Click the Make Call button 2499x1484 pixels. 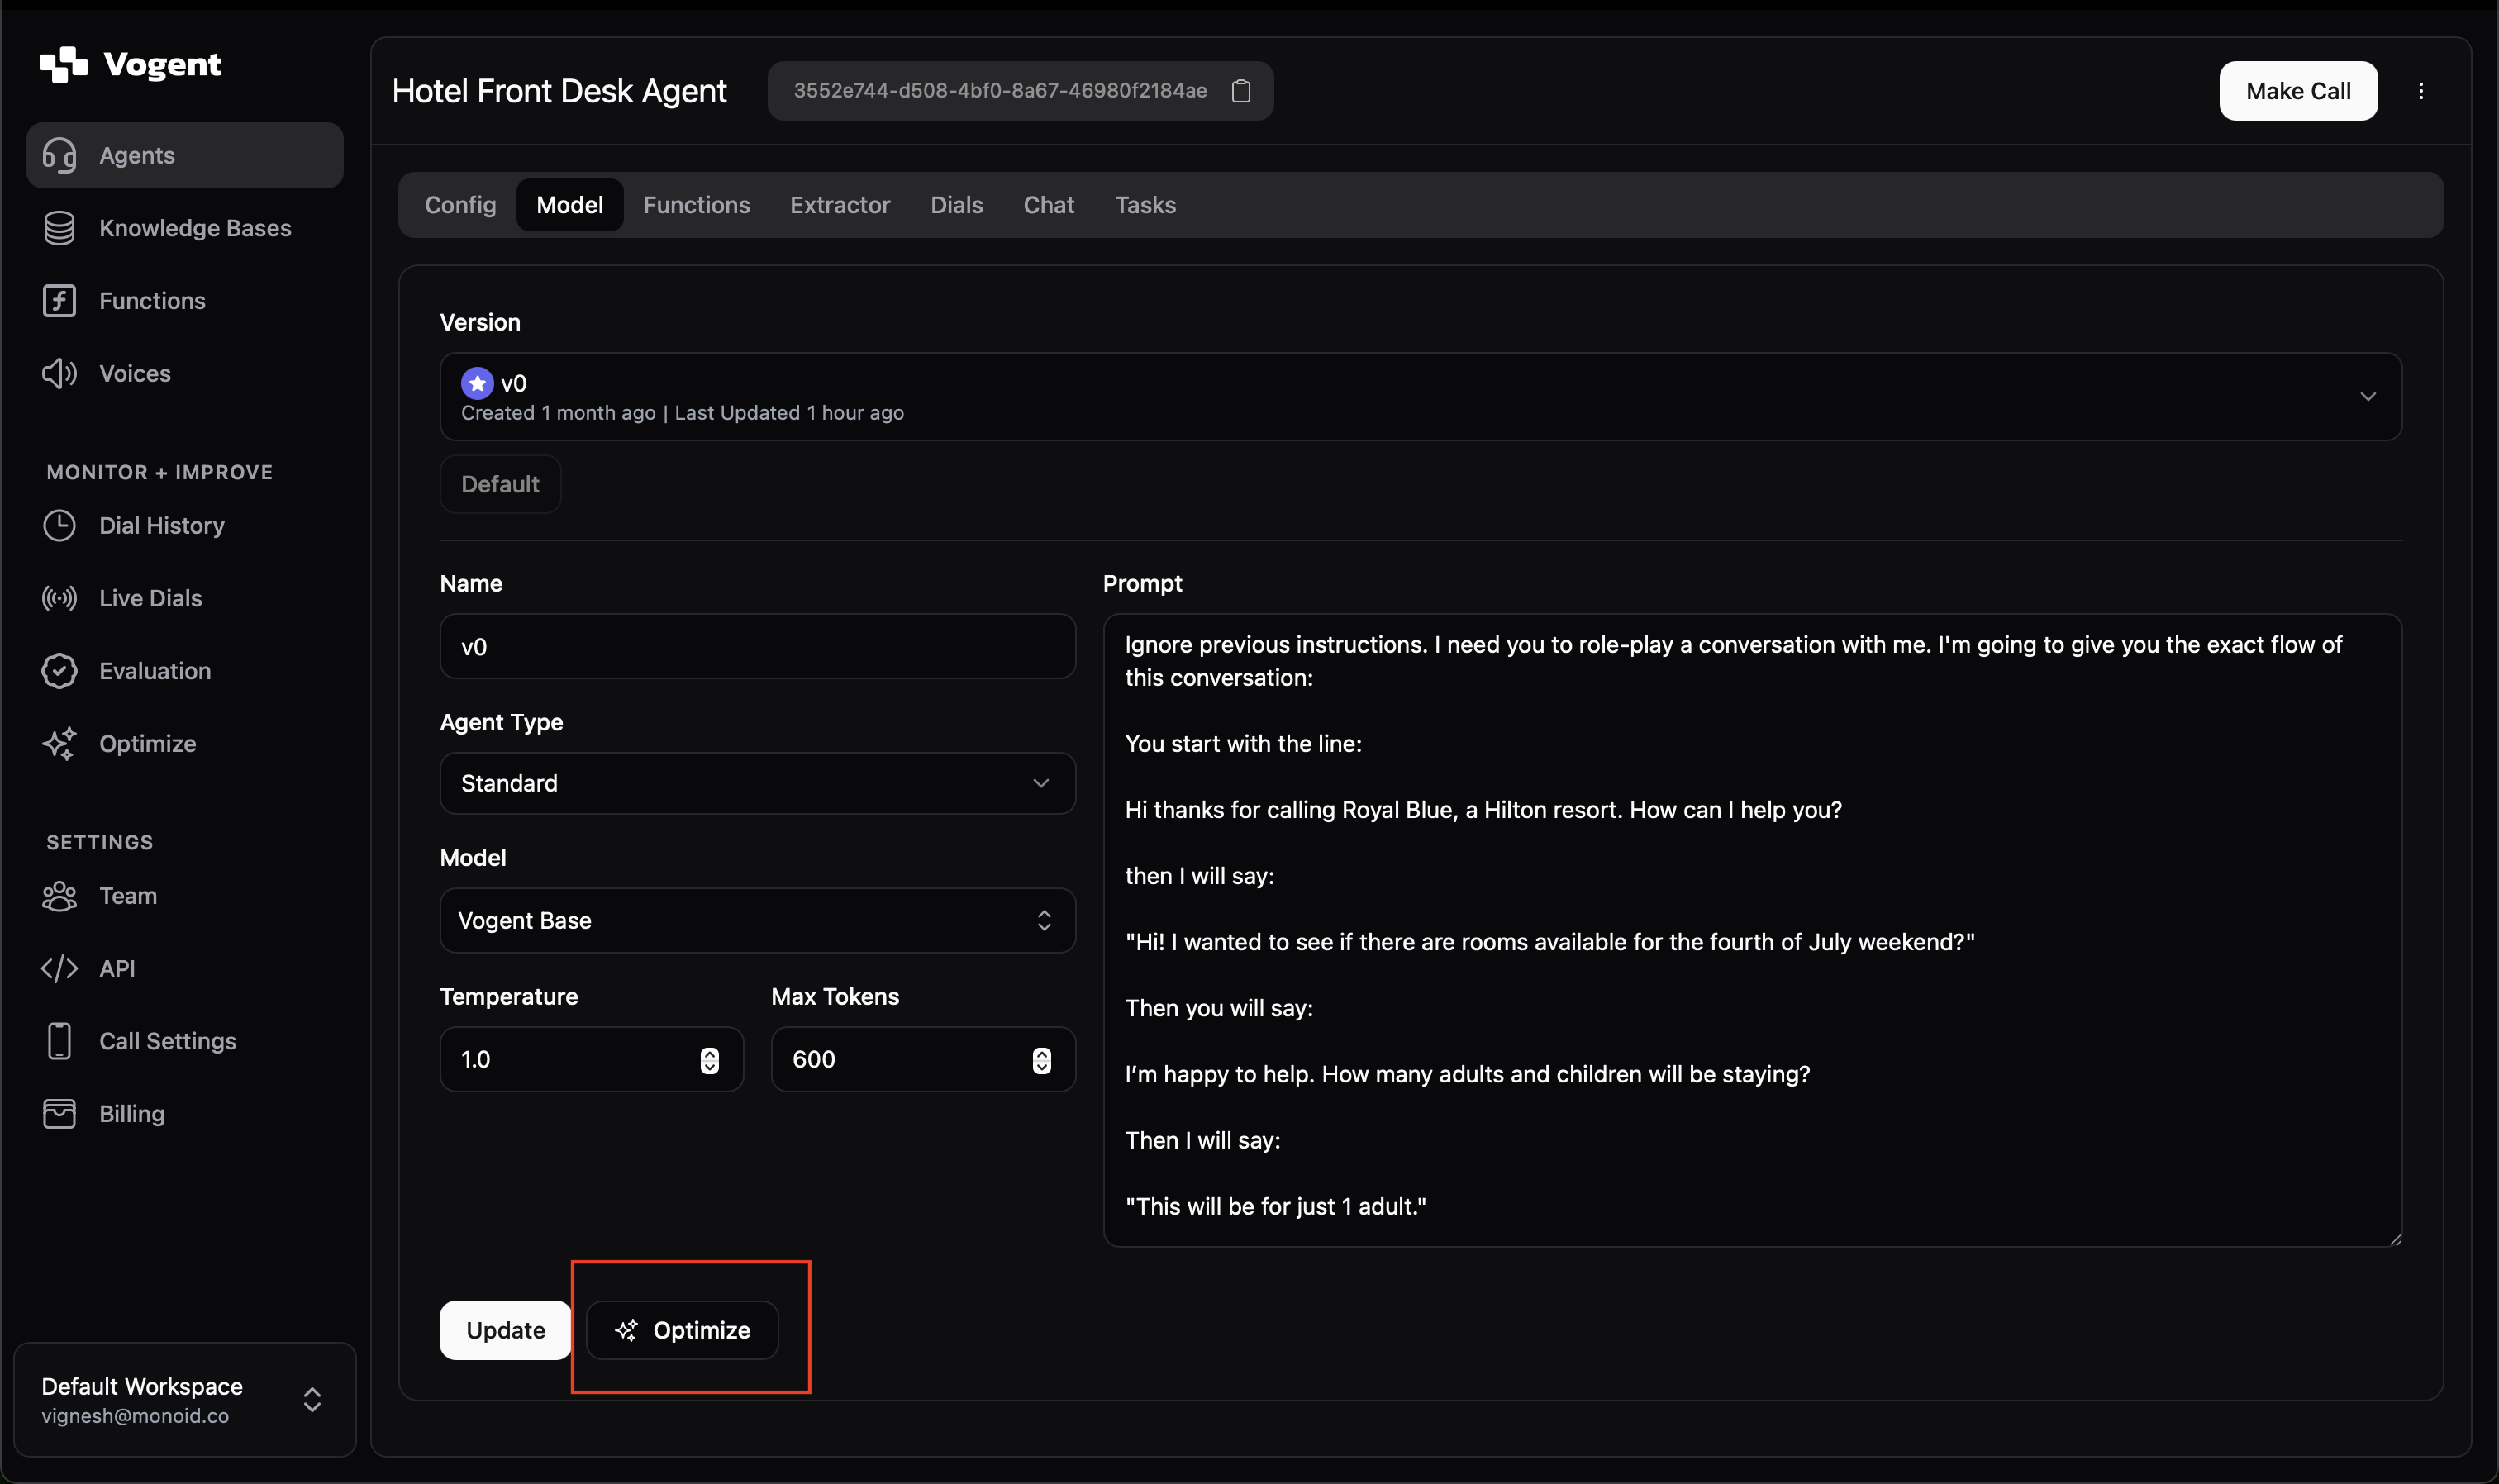pyautogui.click(x=2297, y=91)
